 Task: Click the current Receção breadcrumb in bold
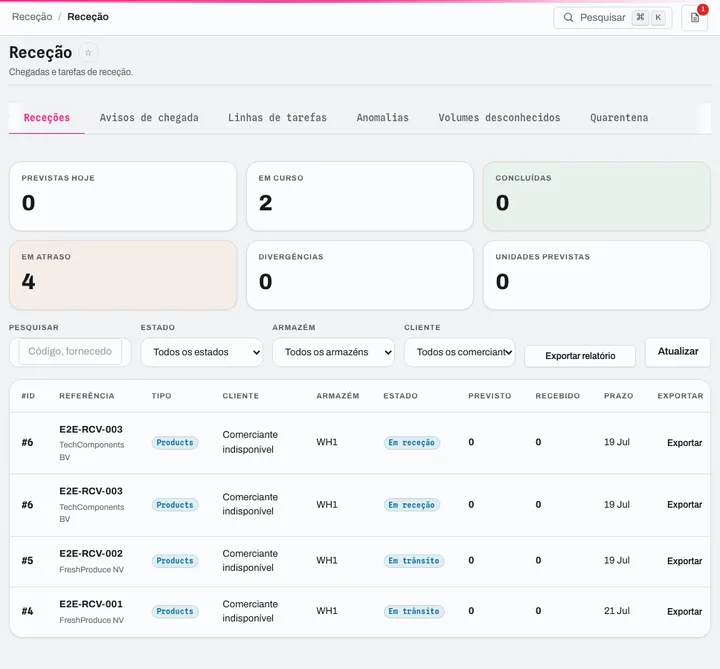(88, 17)
